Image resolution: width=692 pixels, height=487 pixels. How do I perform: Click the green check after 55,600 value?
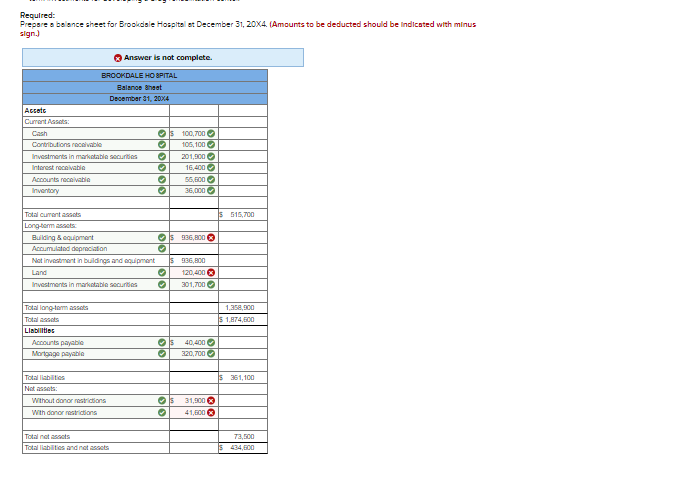tap(211, 179)
